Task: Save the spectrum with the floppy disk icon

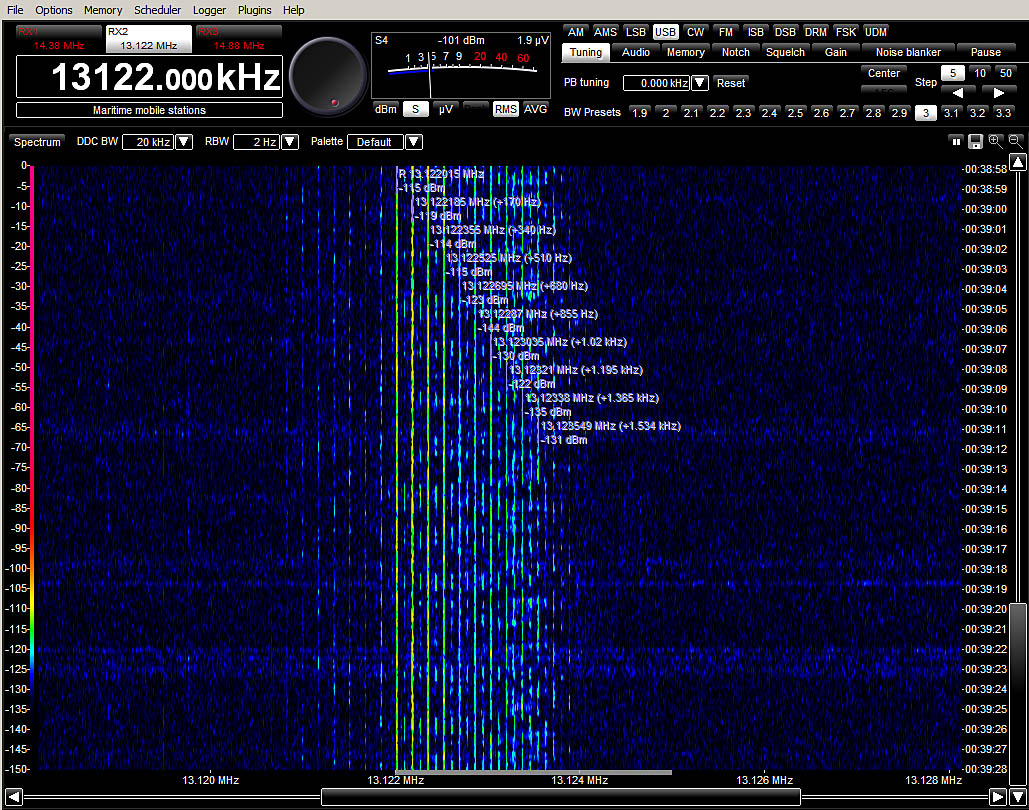Action: [x=975, y=142]
